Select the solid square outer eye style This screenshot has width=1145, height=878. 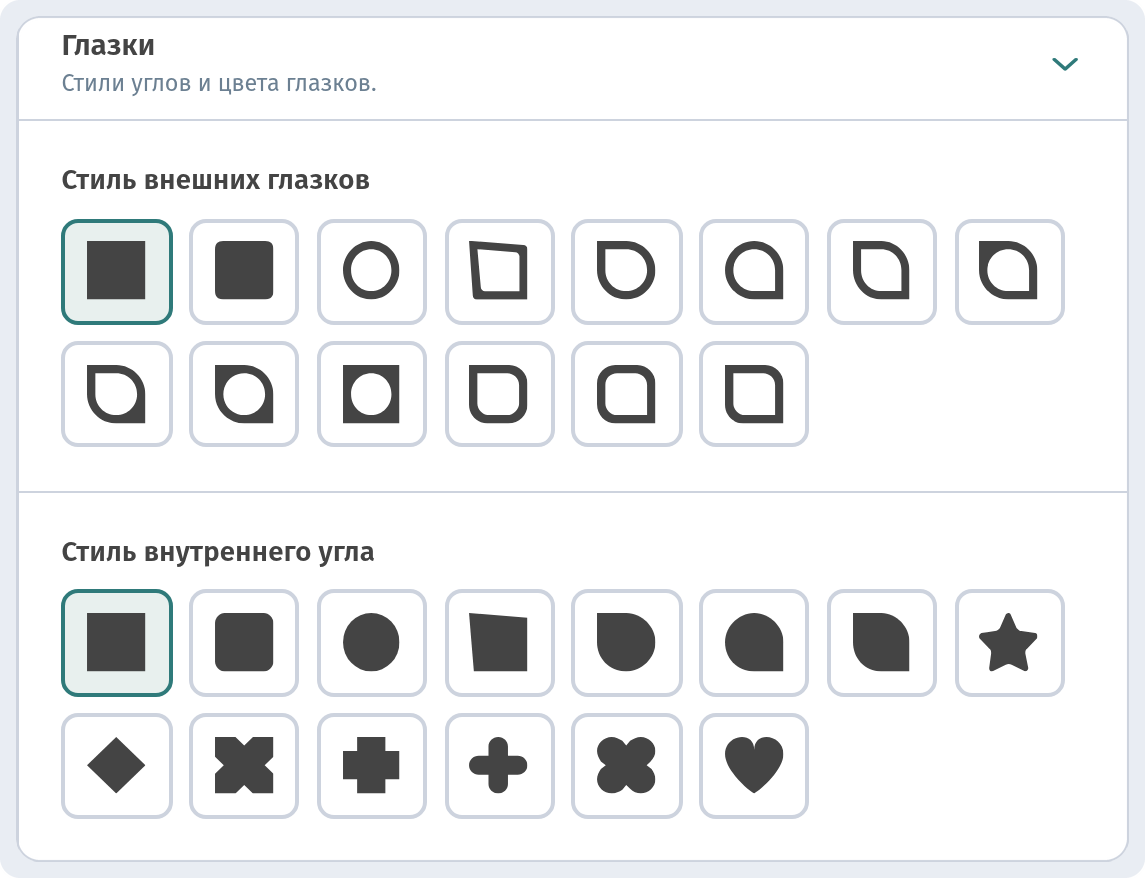click(117, 271)
